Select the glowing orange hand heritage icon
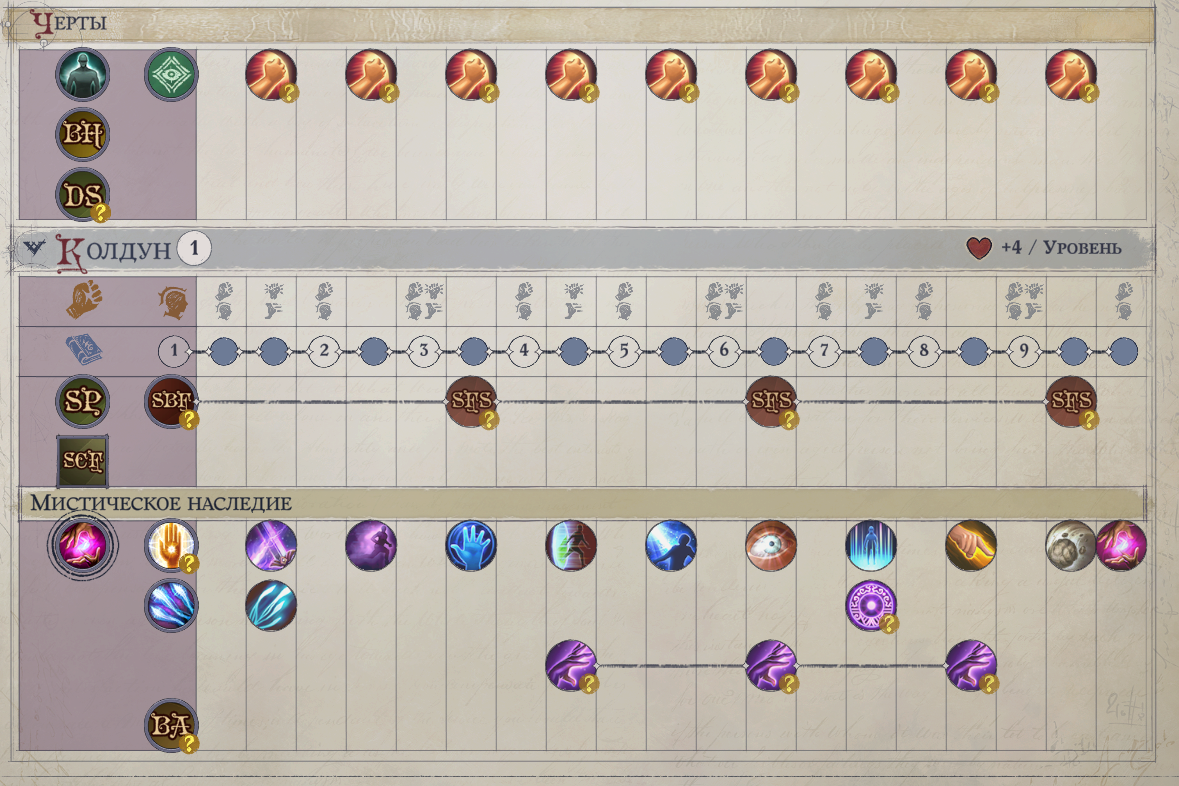Image resolution: width=1179 pixels, height=786 pixels. point(171,545)
